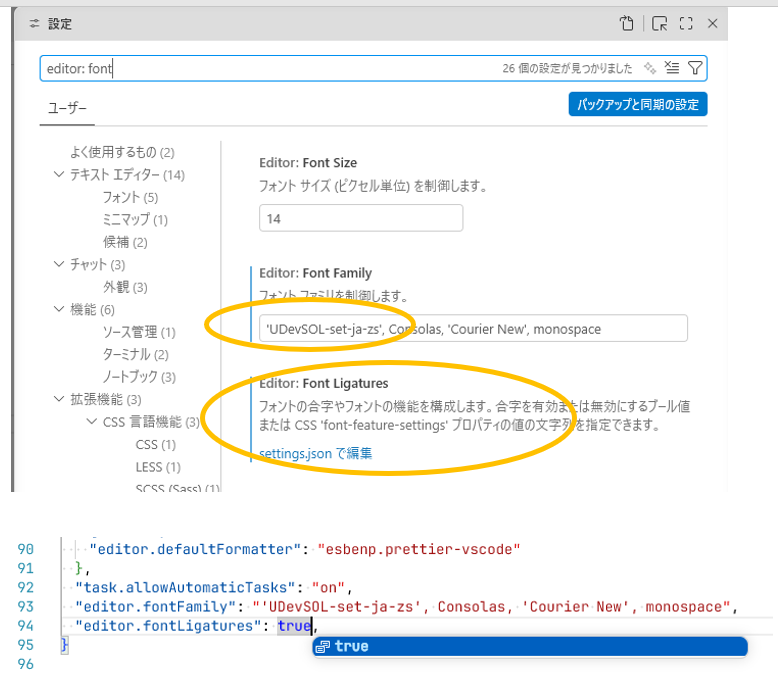Select ミニマップ (1) tree item
The height and width of the screenshot is (682, 778).
(x=135, y=220)
